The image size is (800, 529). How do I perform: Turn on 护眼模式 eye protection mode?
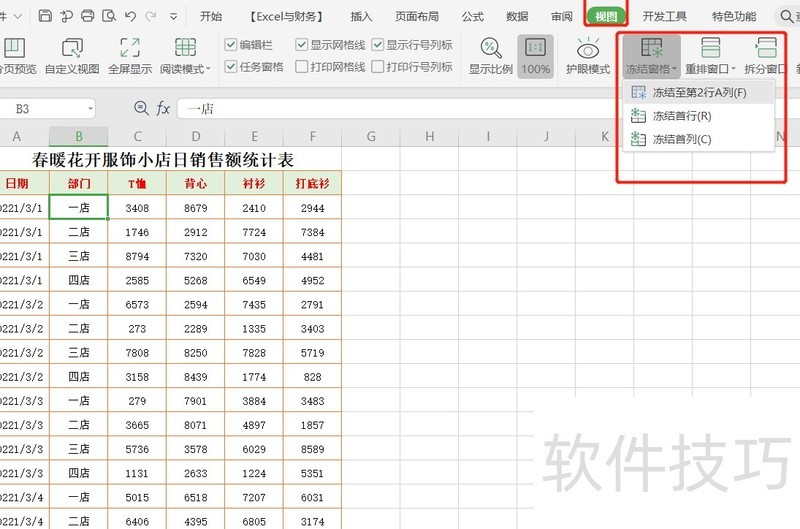pyautogui.click(x=588, y=56)
